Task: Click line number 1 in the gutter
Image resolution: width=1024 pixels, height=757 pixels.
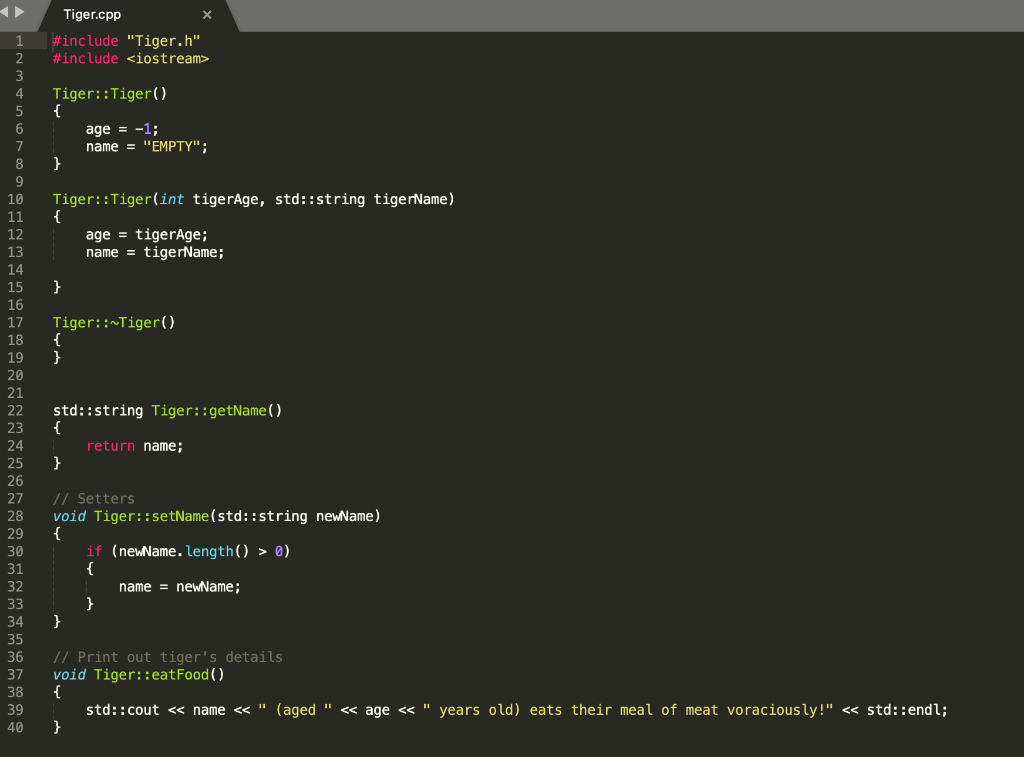Action: coord(21,40)
